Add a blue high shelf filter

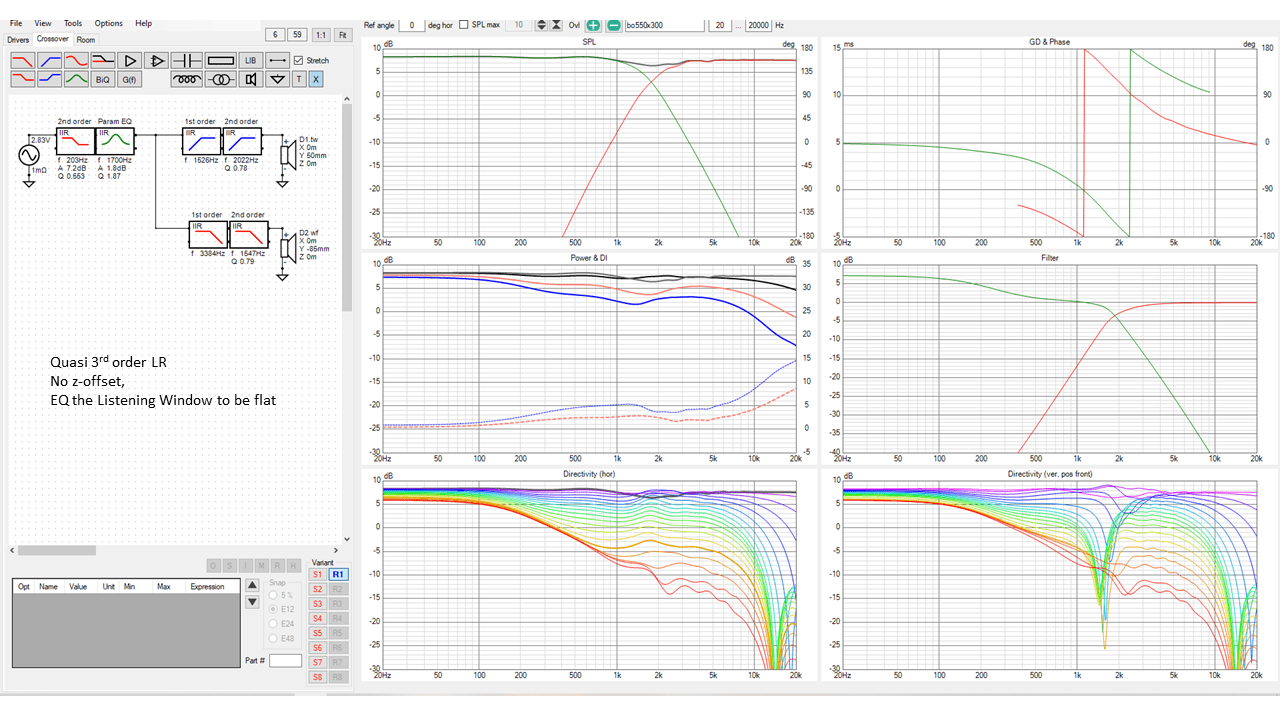[x=49, y=79]
